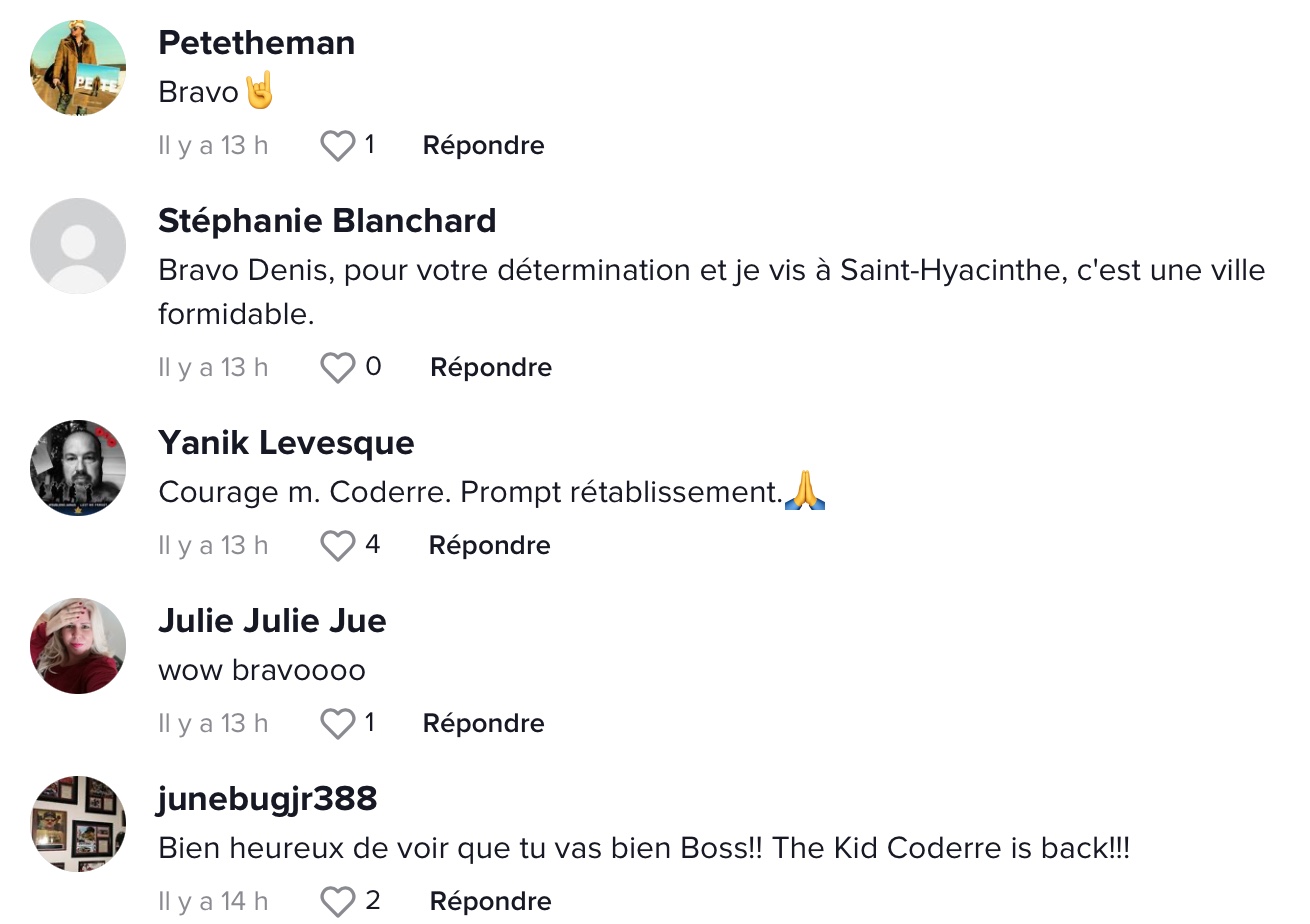Image resolution: width=1310 pixels, height=924 pixels.
Task: Tap the heart on Yanik Levesque's comment
Action: click(338, 546)
